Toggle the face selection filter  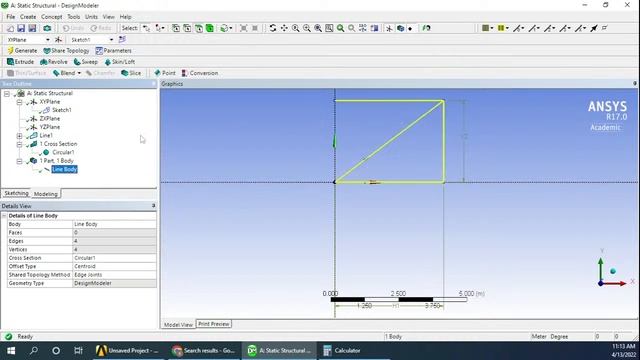point(198,28)
